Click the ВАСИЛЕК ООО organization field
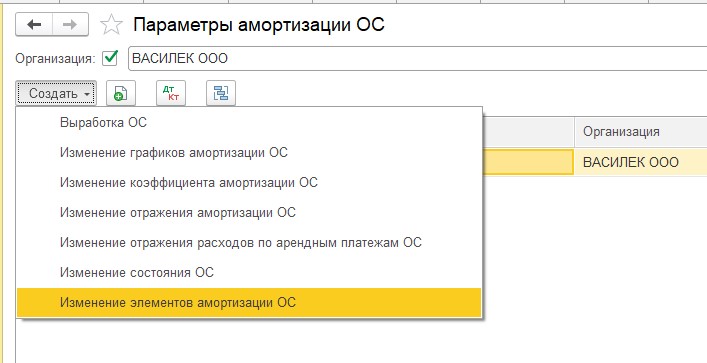The image size is (707, 363). click(418, 59)
